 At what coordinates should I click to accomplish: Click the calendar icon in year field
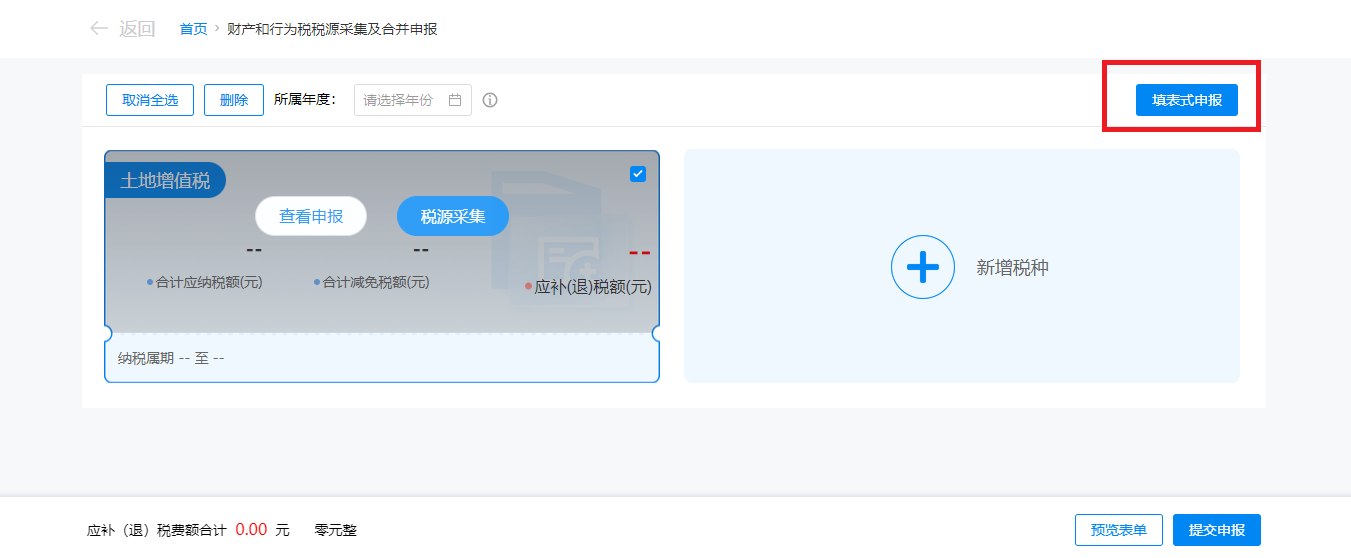455,100
